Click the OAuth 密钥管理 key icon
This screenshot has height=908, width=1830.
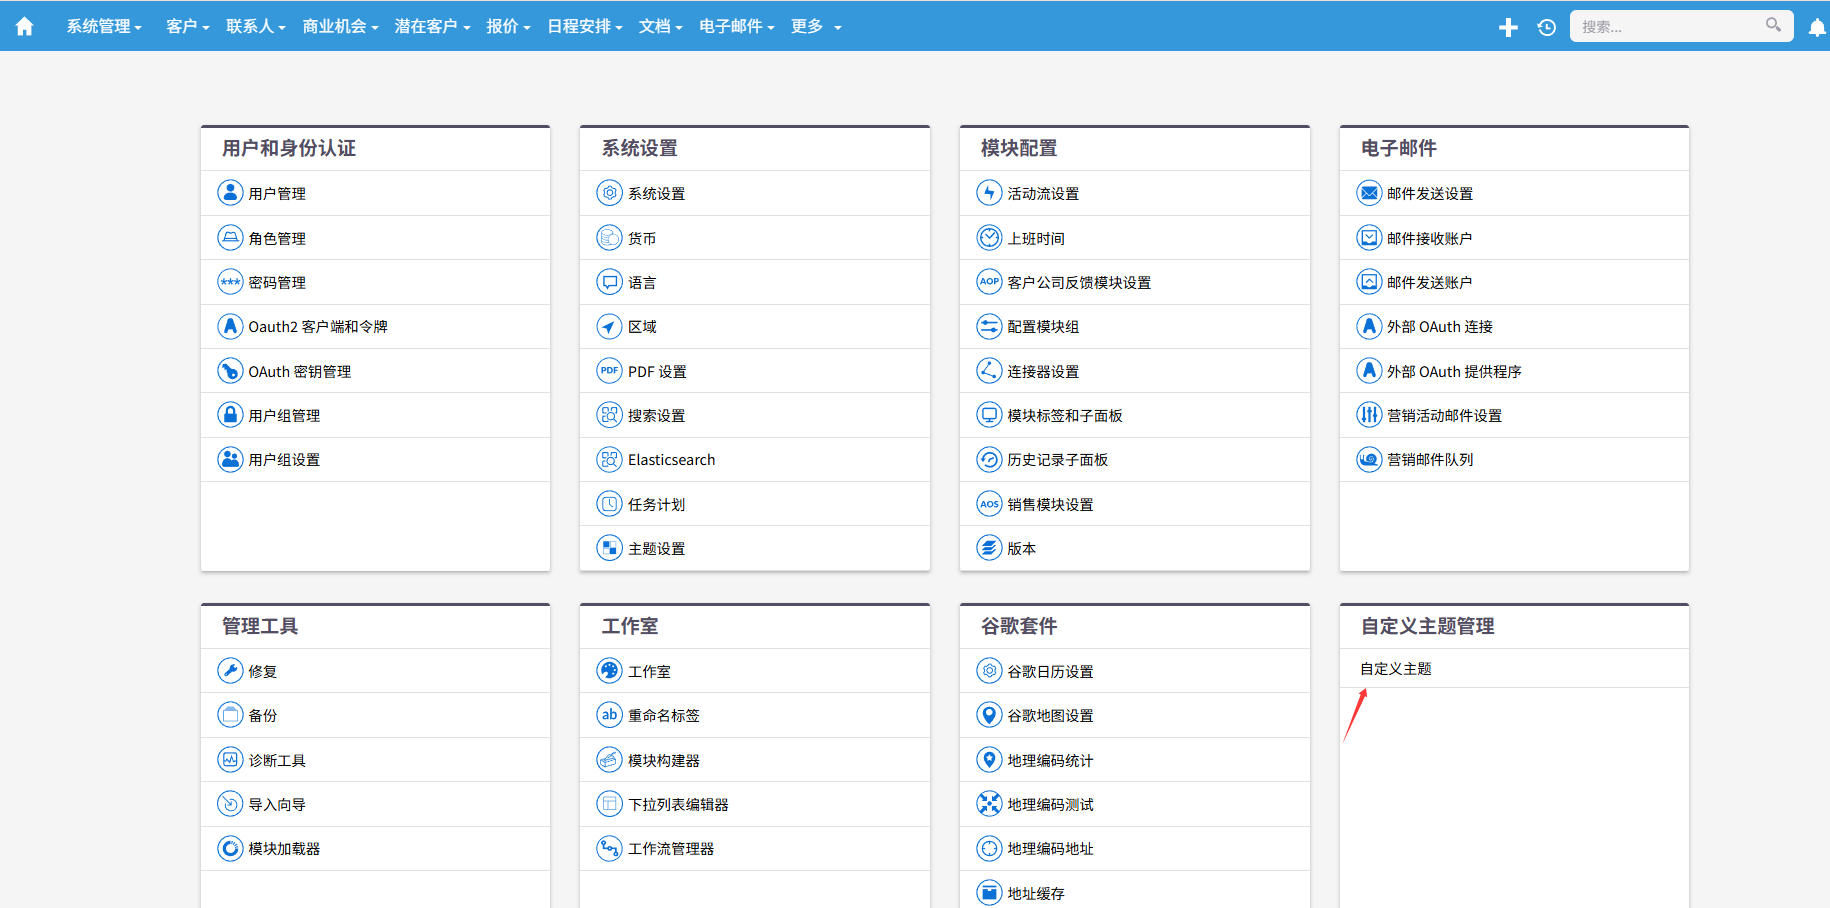230,370
